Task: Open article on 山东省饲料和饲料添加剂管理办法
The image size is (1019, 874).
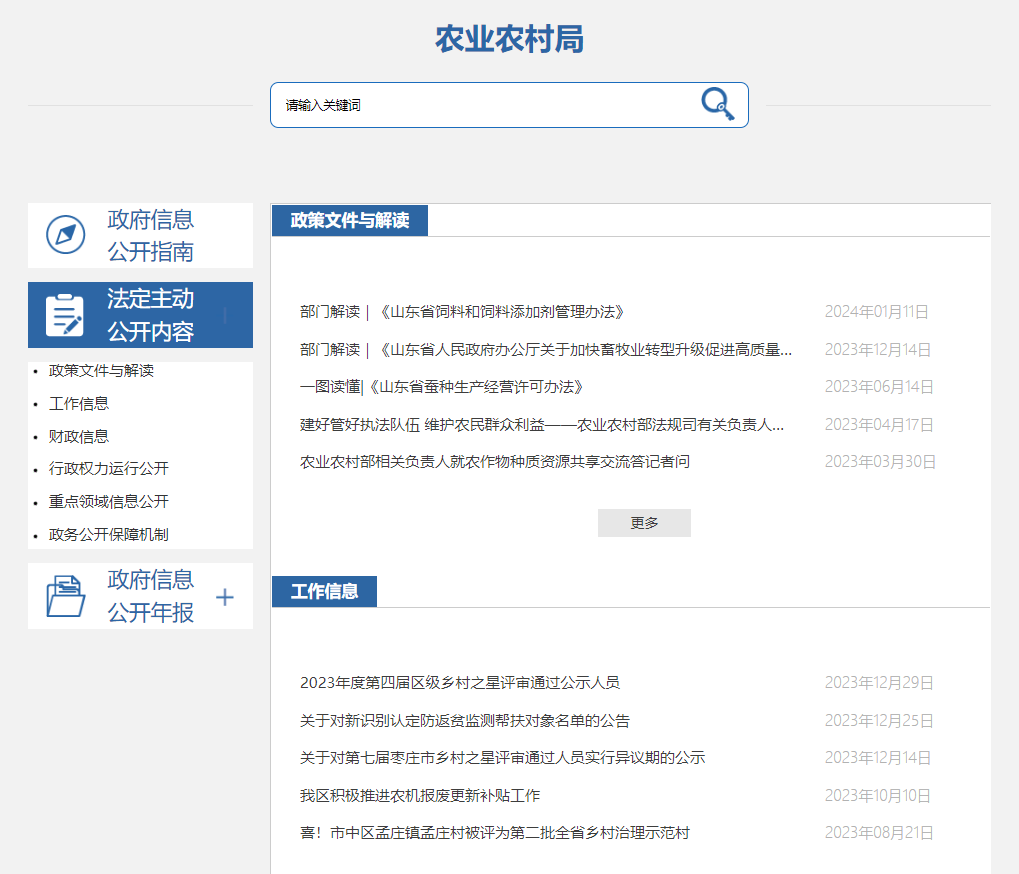Action: 462,312
